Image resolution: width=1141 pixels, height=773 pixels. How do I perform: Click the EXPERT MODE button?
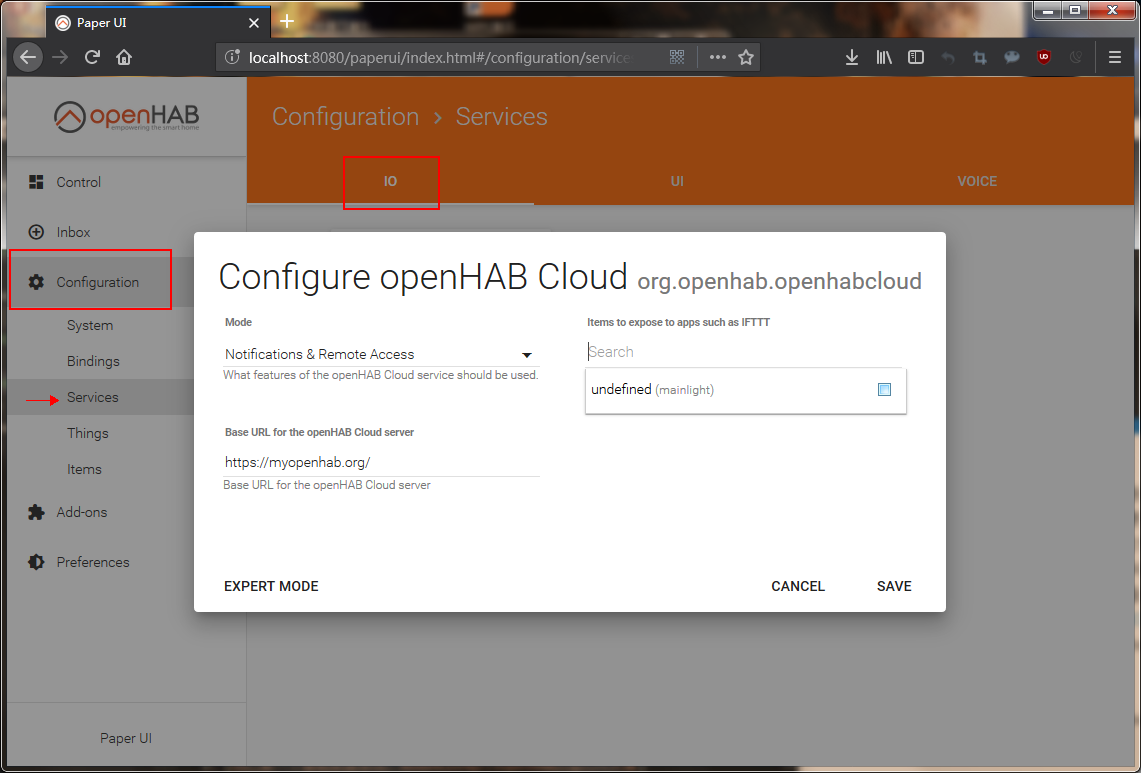[x=271, y=587]
